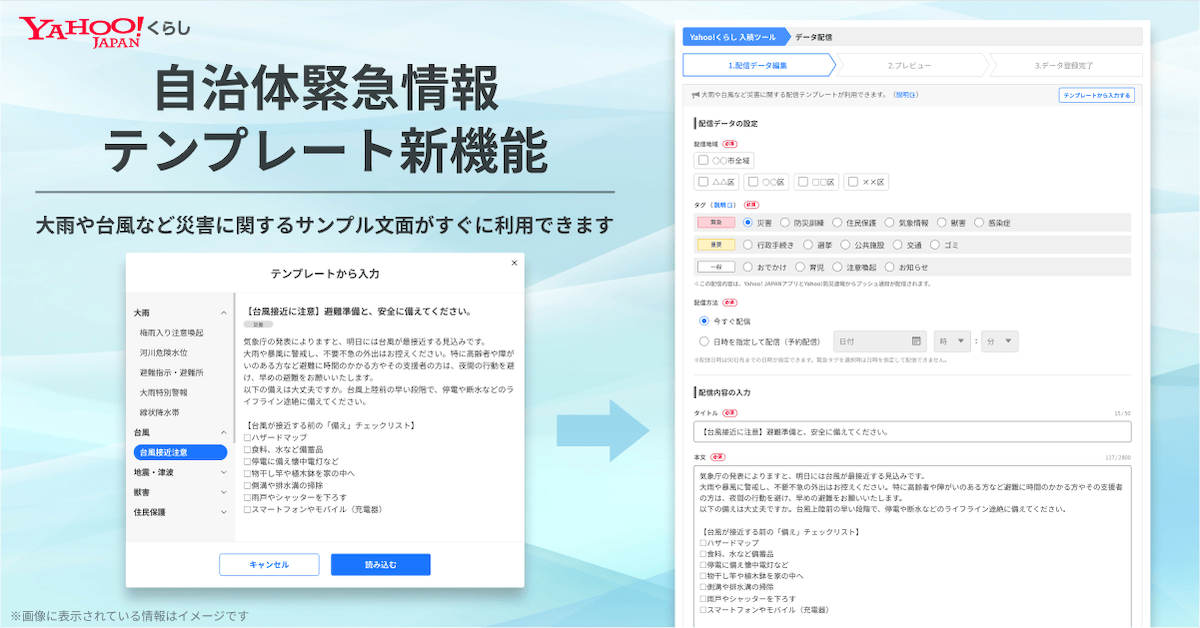The height and width of the screenshot is (628, 1200).
Task: Choose 日時を指定して配信（予約配信）option
Action: tap(703, 339)
